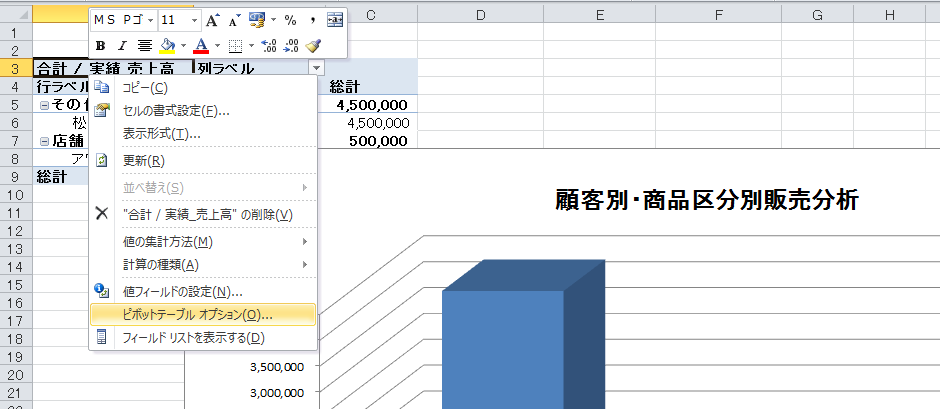
Task: Select column header D
Action: [x=480, y=16]
